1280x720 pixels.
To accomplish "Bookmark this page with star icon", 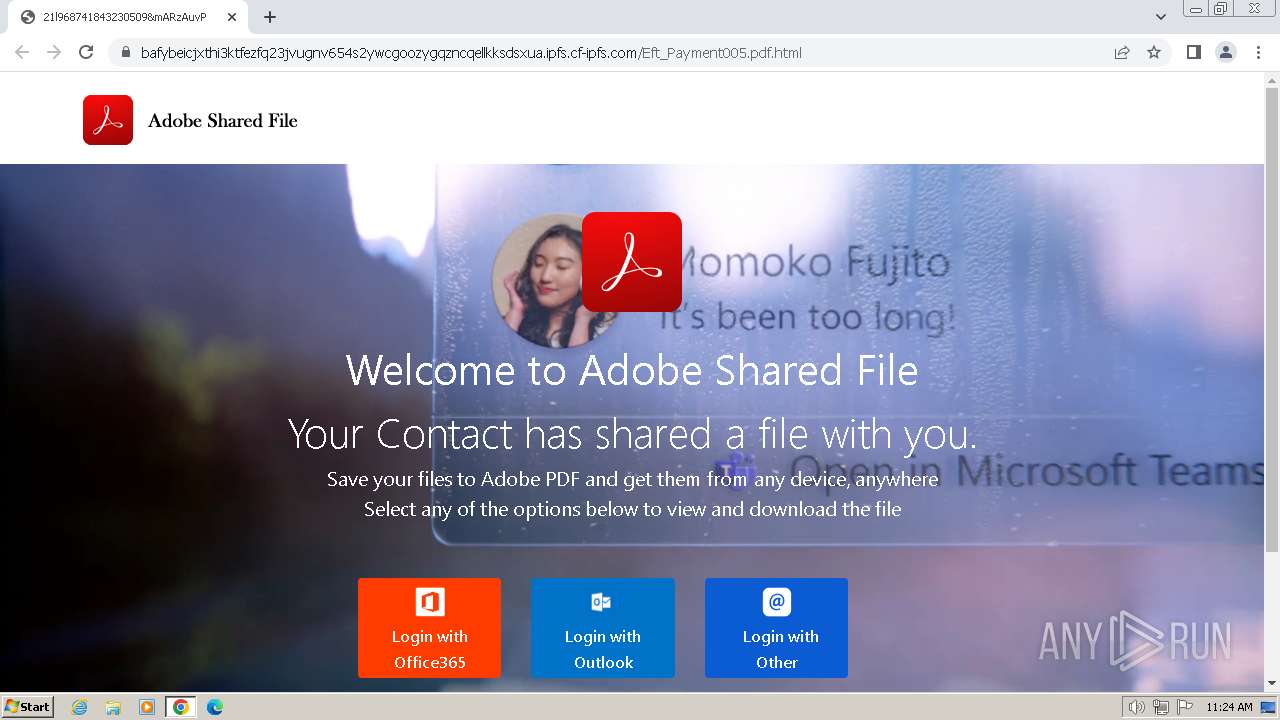I will [1154, 52].
